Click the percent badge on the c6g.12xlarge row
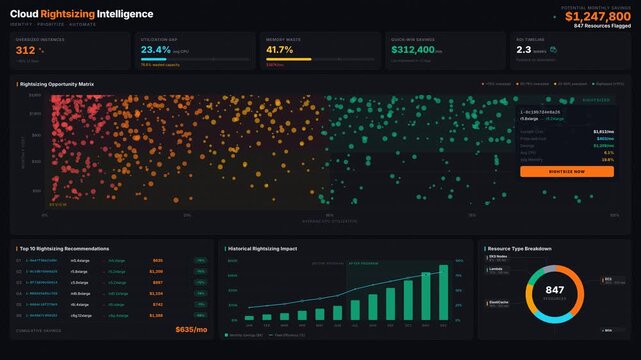The height and width of the screenshot is (360, 641). pos(200,315)
